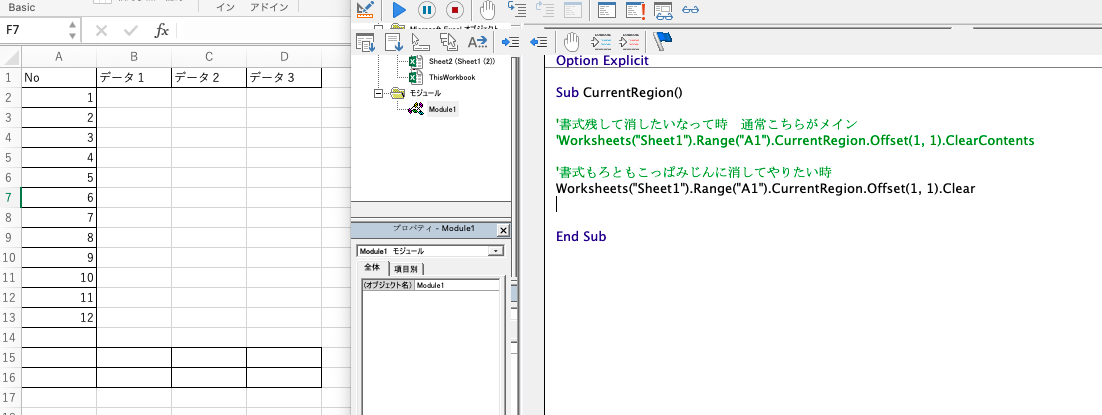Select Sheet2 (Sheet1 (2)) in project tree
The width and height of the screenshot is (1102, 415).
pyautogui.click(x=462, y=60)
